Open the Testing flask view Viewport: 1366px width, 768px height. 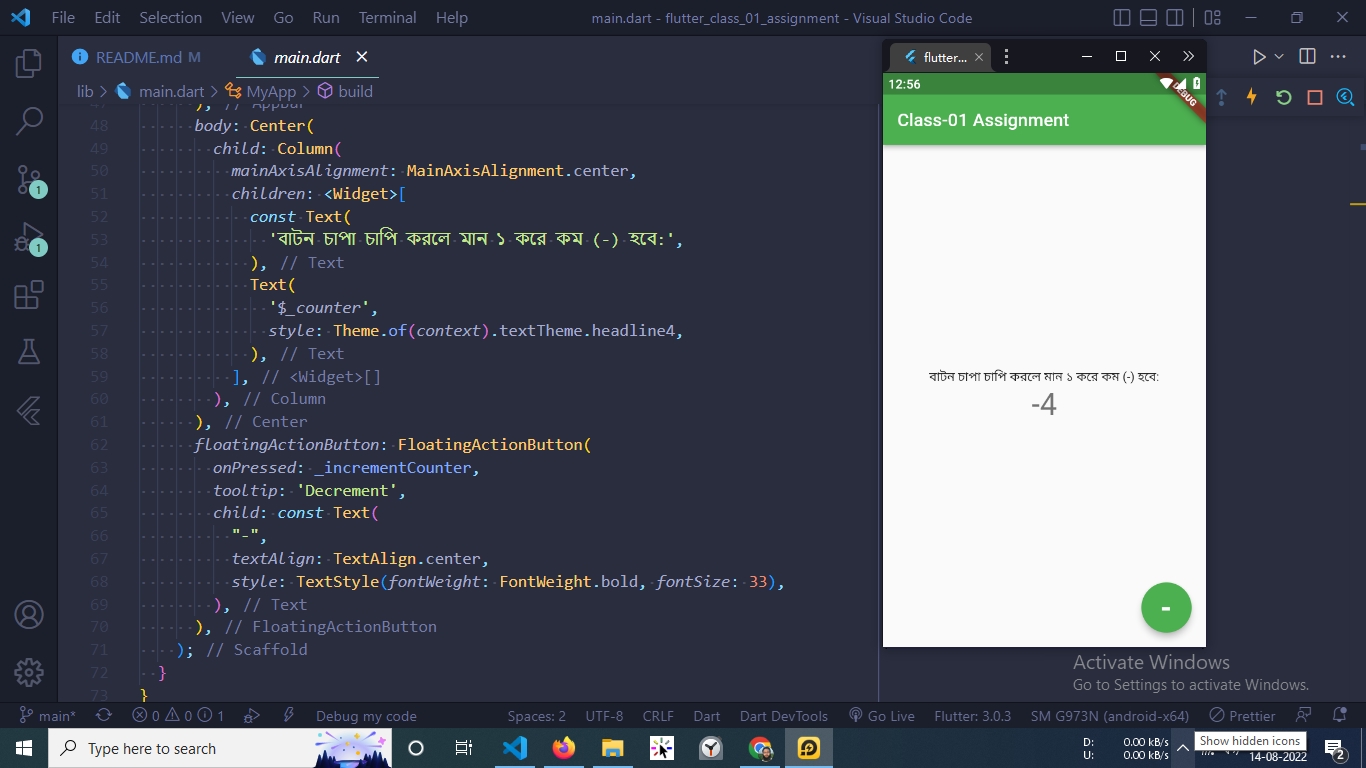(29, 352)
